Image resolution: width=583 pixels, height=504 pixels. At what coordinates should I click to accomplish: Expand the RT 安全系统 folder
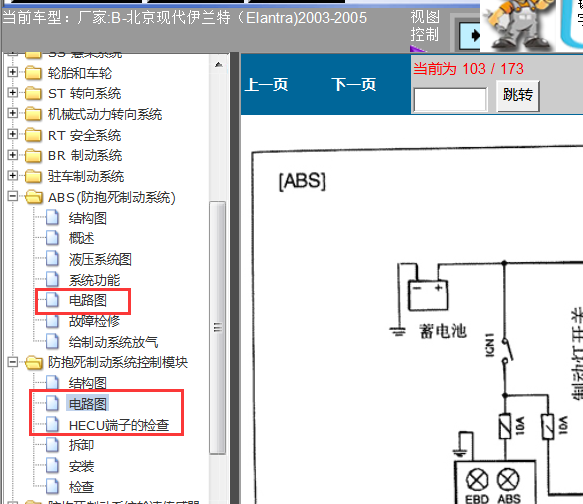tap(13, 134)
